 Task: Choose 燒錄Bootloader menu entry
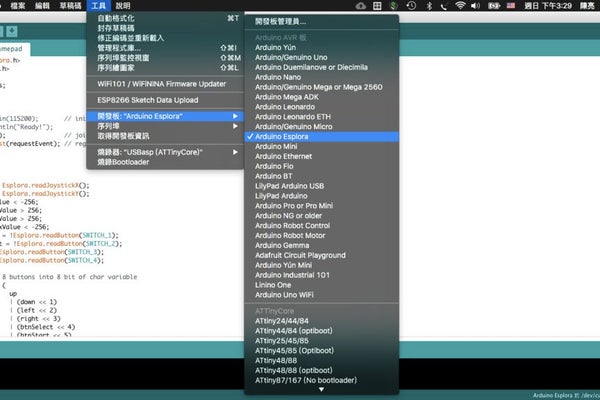(x=165, y=162)
